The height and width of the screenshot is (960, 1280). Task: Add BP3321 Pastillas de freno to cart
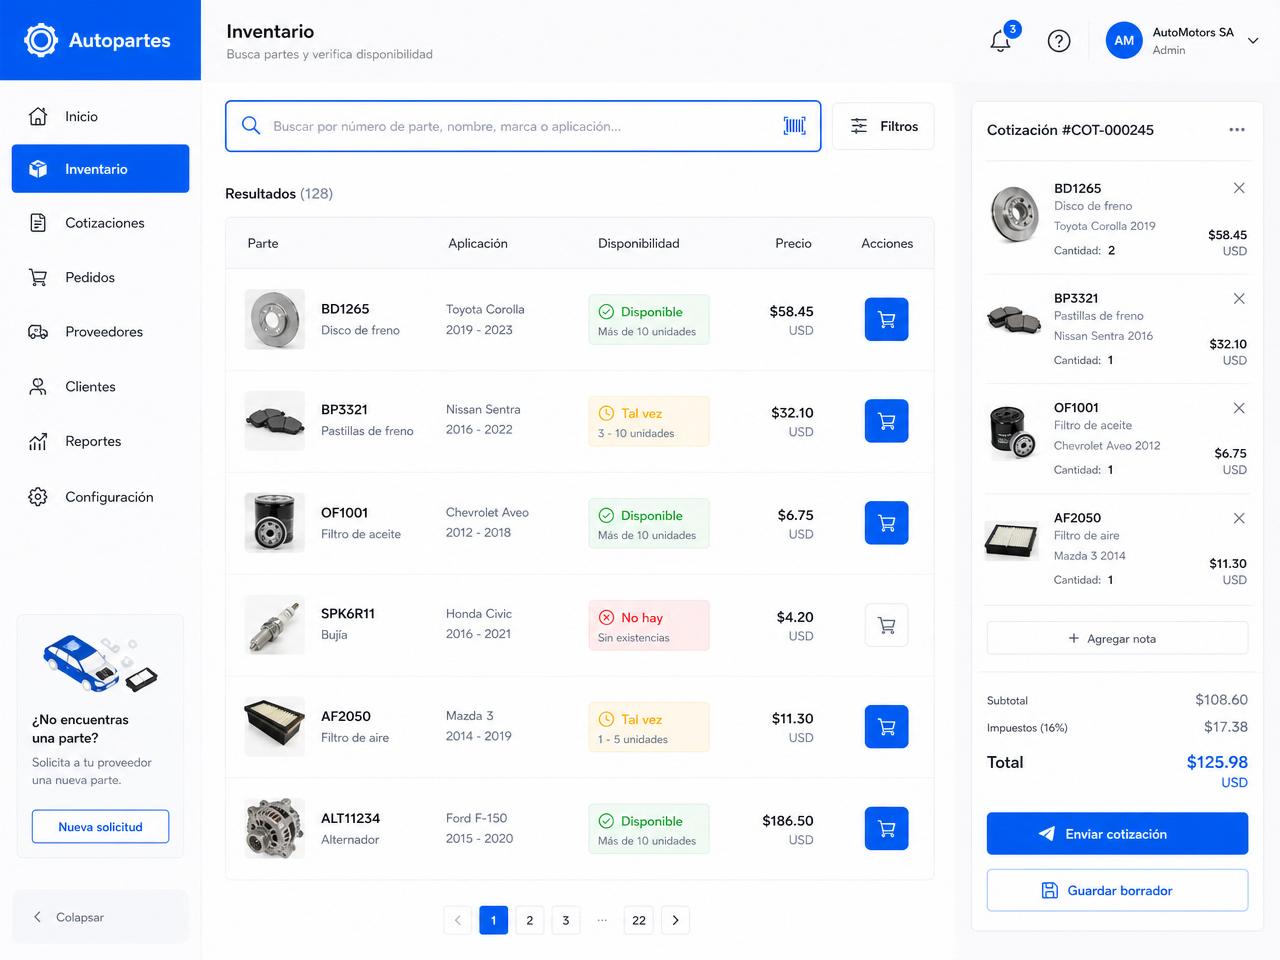(x=886, y=422)
